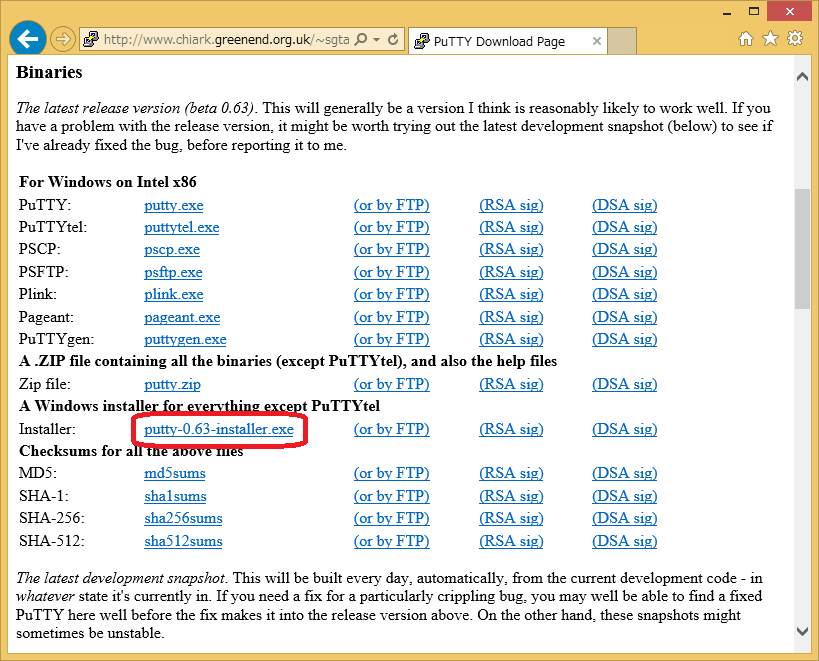Click the Home icon
Viewport: 819px width, 661px height.
tap(746, 39)
